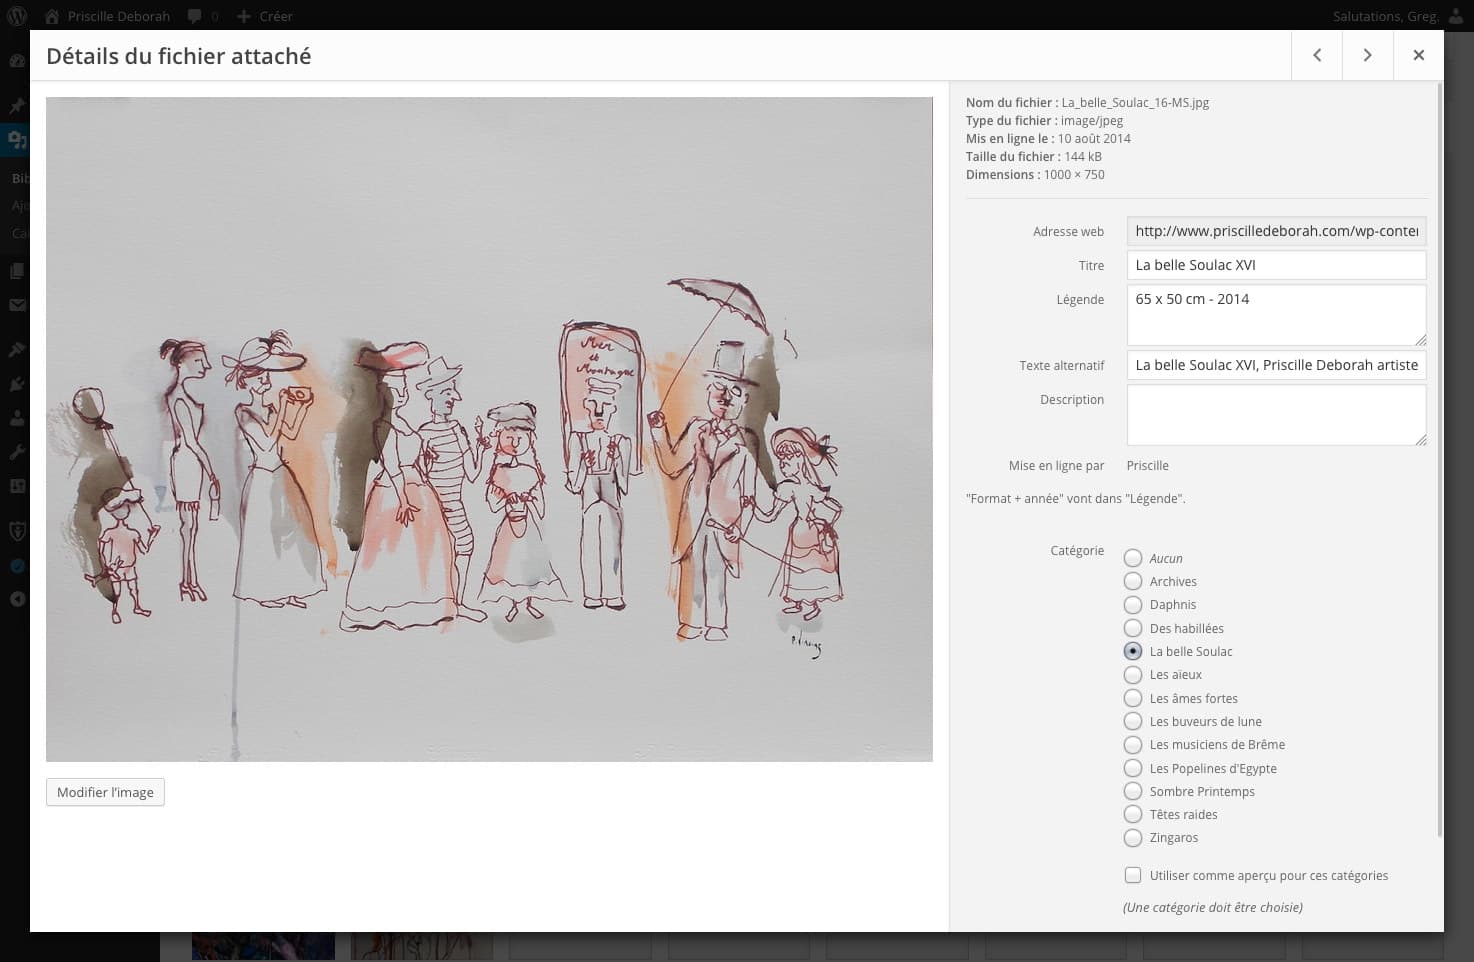1474x962 pixels.
Task: Select the Zingaros category radio button
Action: tap(1133, 838)
